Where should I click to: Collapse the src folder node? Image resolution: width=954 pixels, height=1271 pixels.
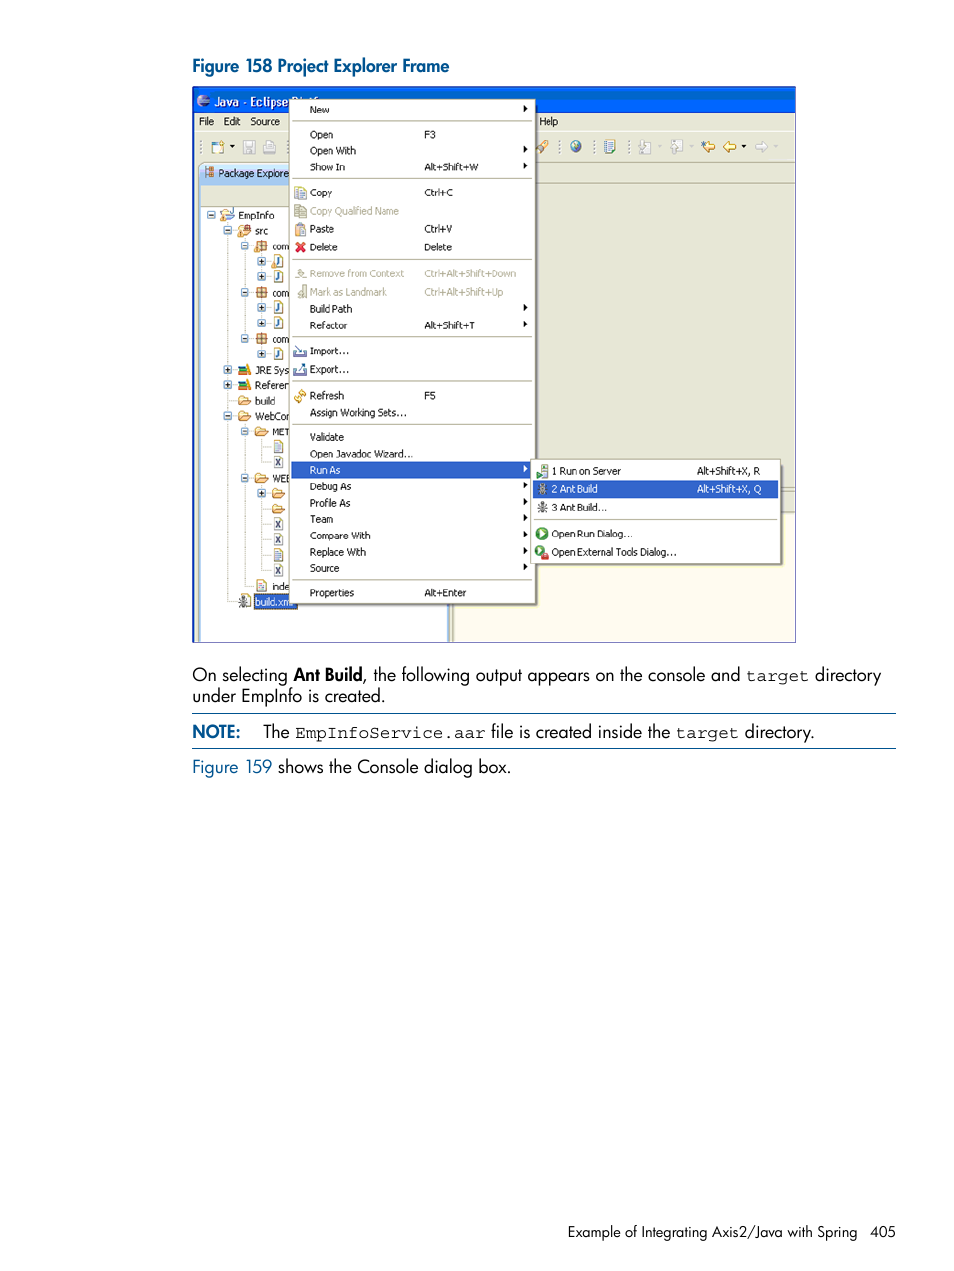click(228, 231)
